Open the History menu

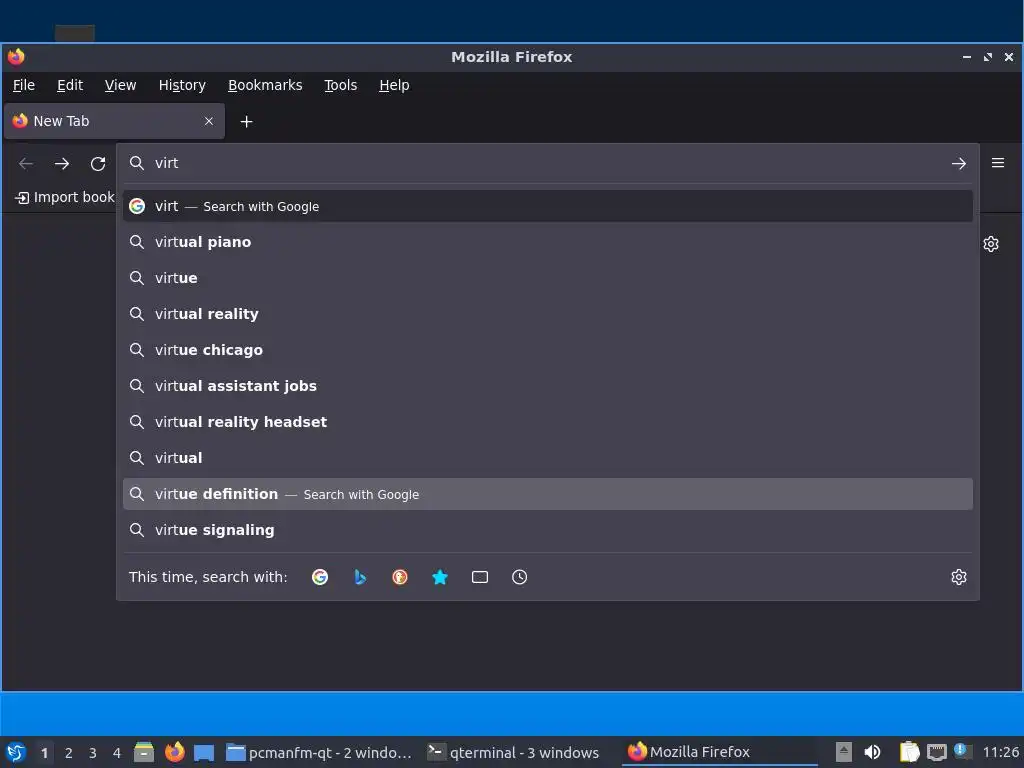pos(182,85)
